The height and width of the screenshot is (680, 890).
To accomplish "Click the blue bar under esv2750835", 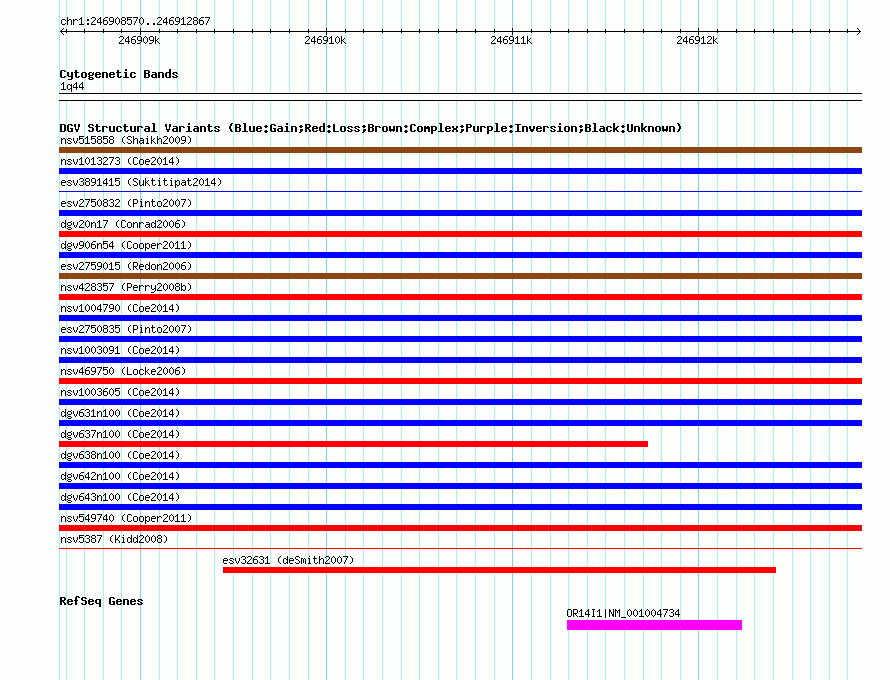I will coord(460,339).
